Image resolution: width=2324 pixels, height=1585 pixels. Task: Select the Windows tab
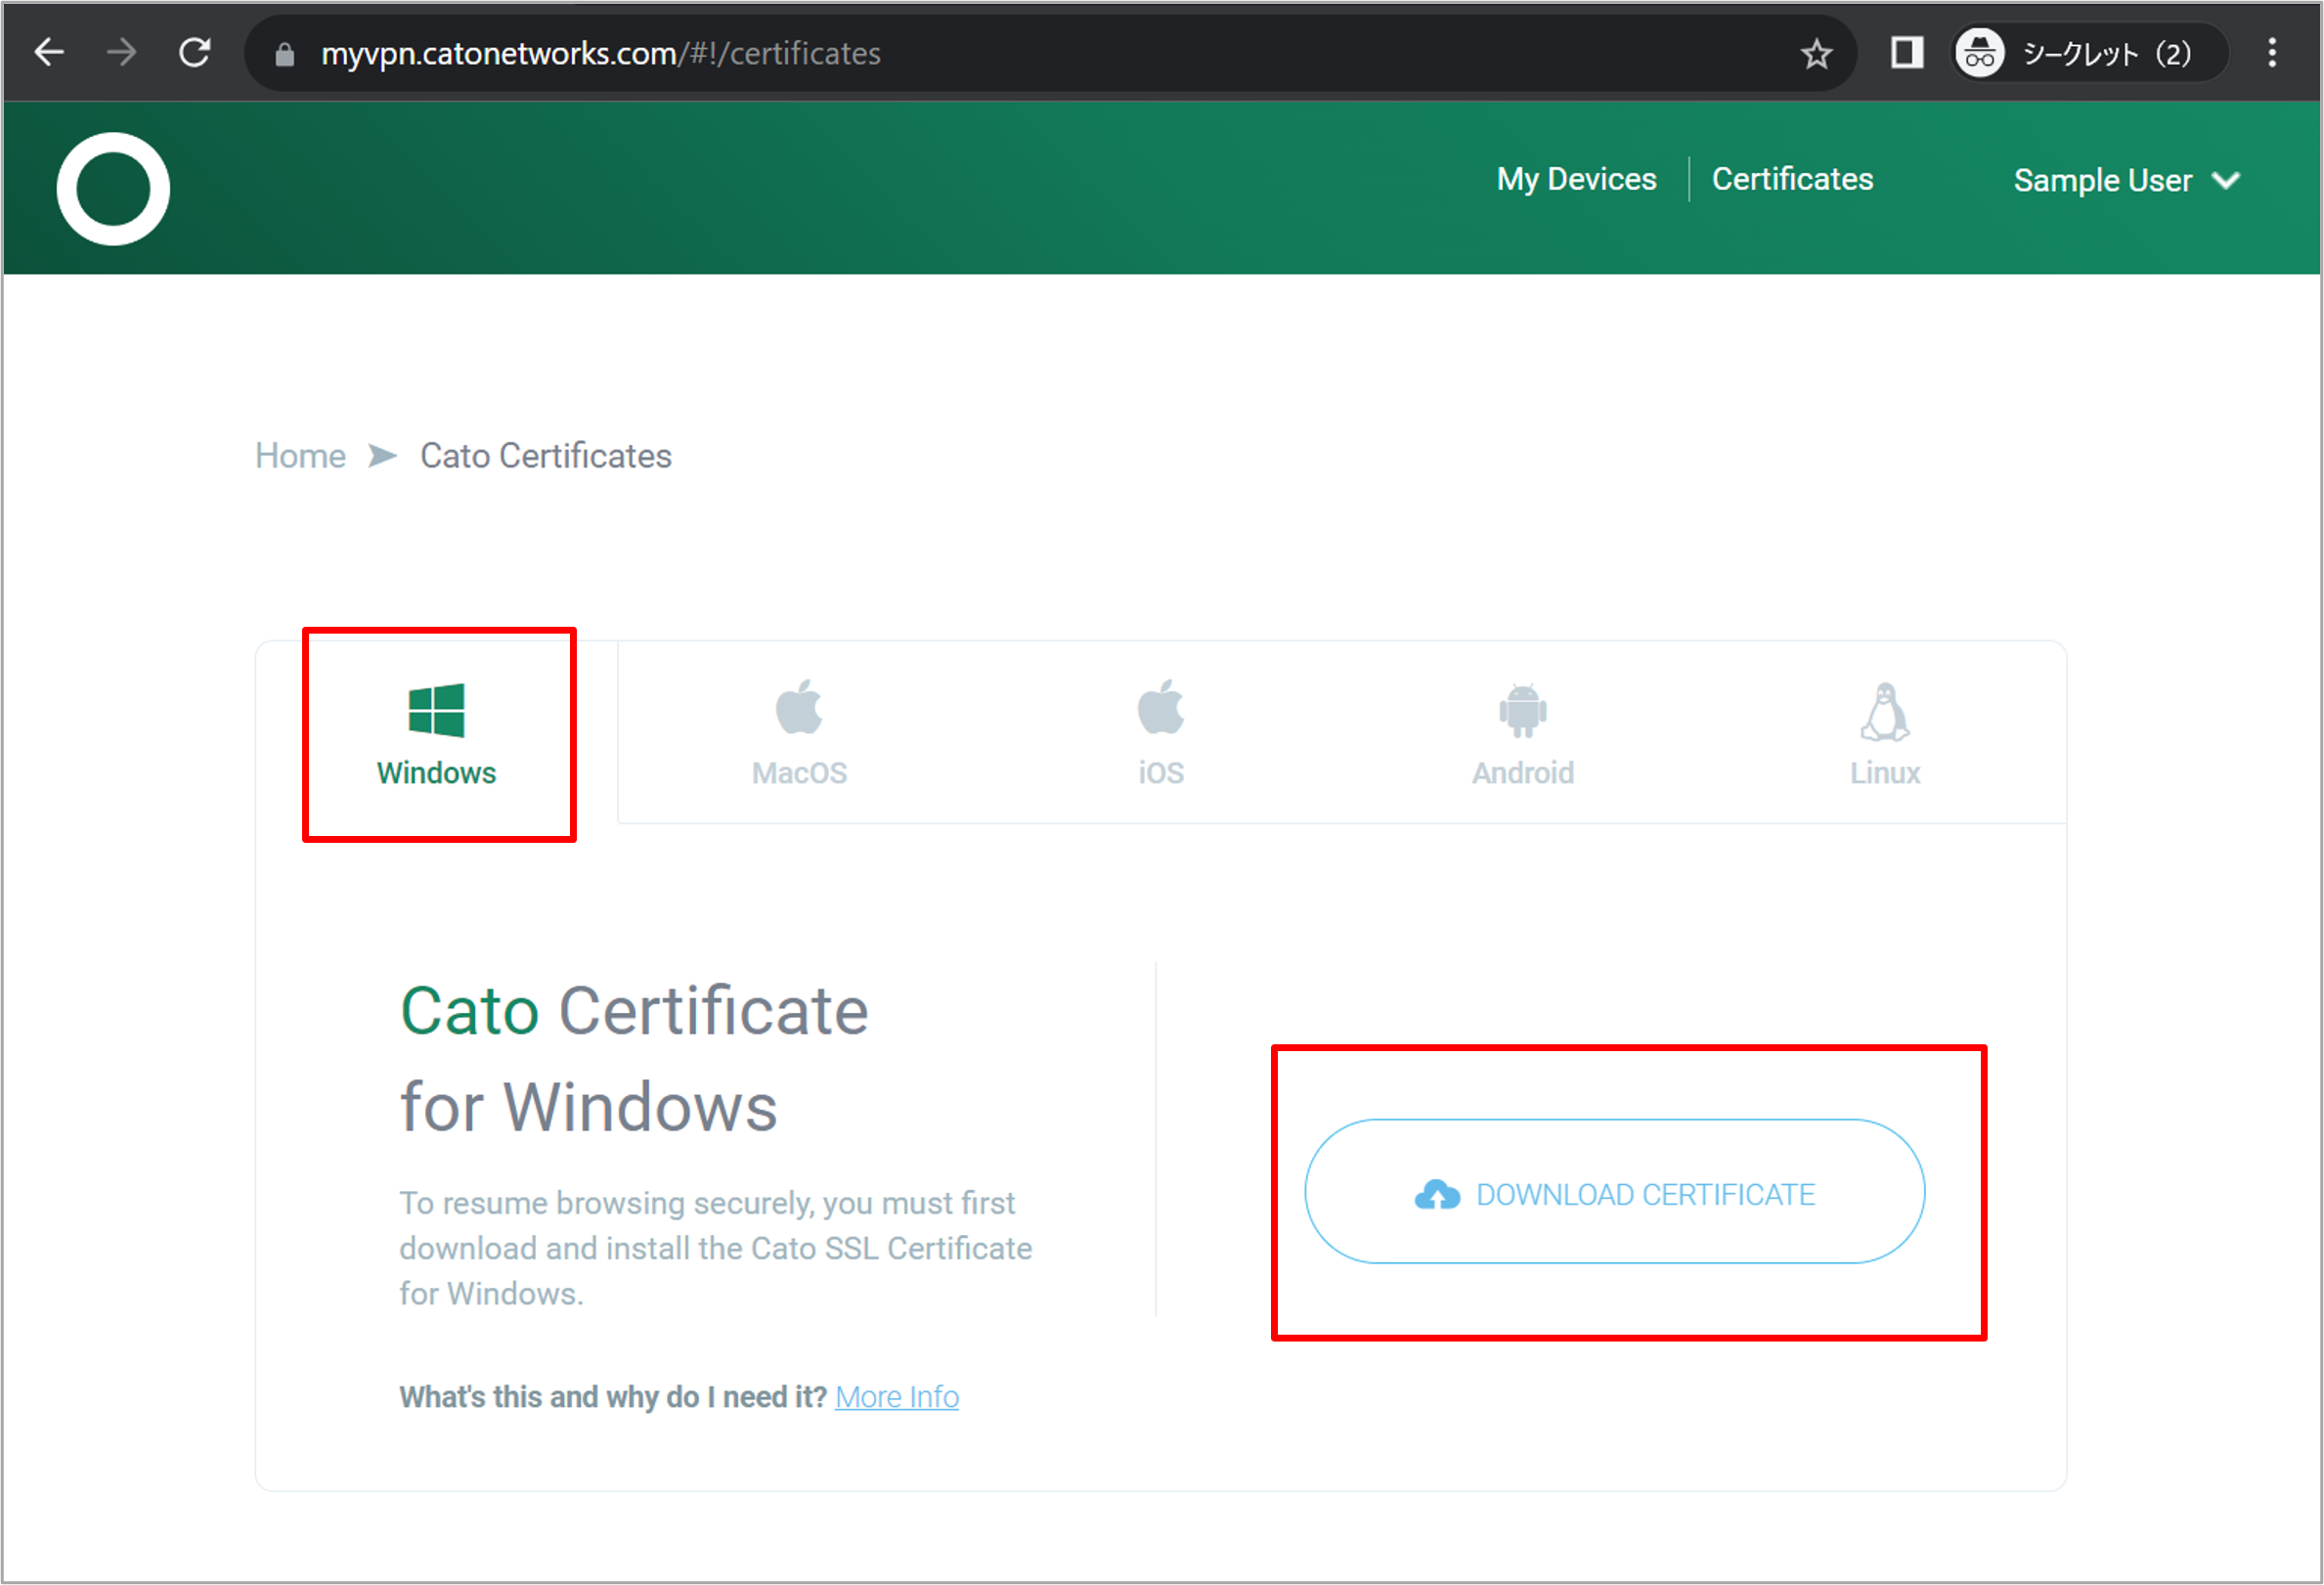[x=437, y=734]
